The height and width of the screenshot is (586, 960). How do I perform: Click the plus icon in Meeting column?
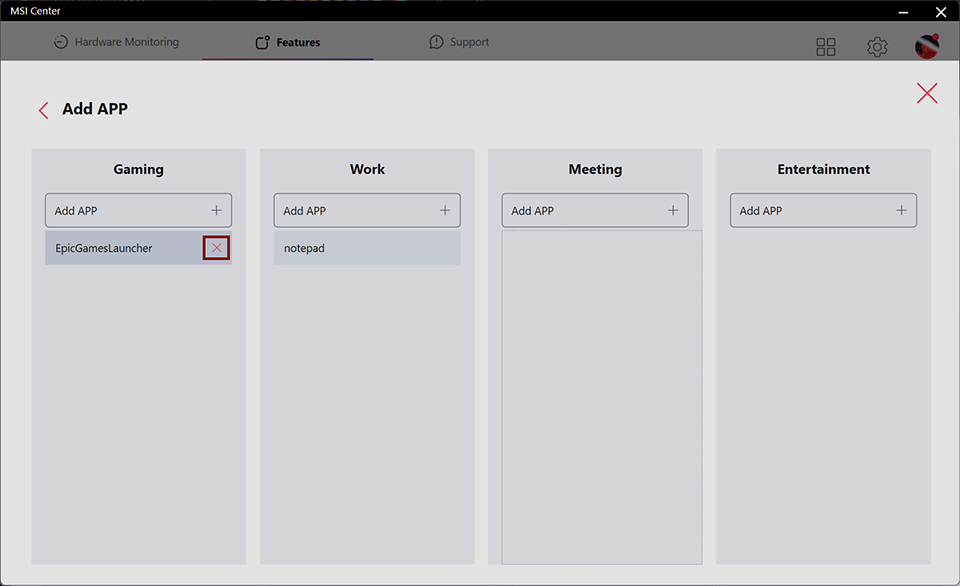click(673, 210)
